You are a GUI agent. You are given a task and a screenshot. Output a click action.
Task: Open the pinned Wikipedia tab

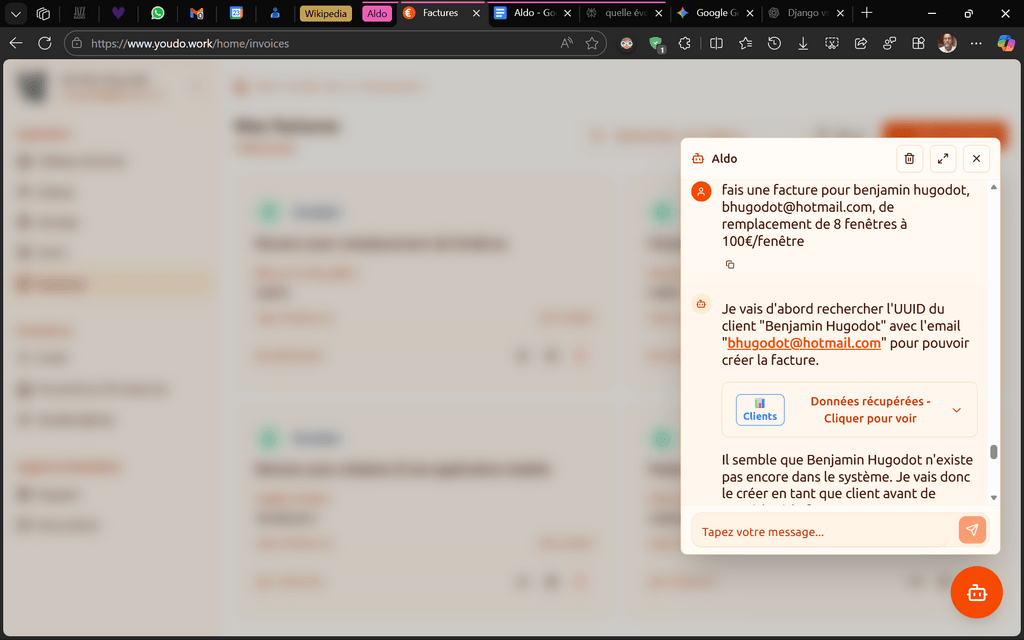[x=326, y=14]
